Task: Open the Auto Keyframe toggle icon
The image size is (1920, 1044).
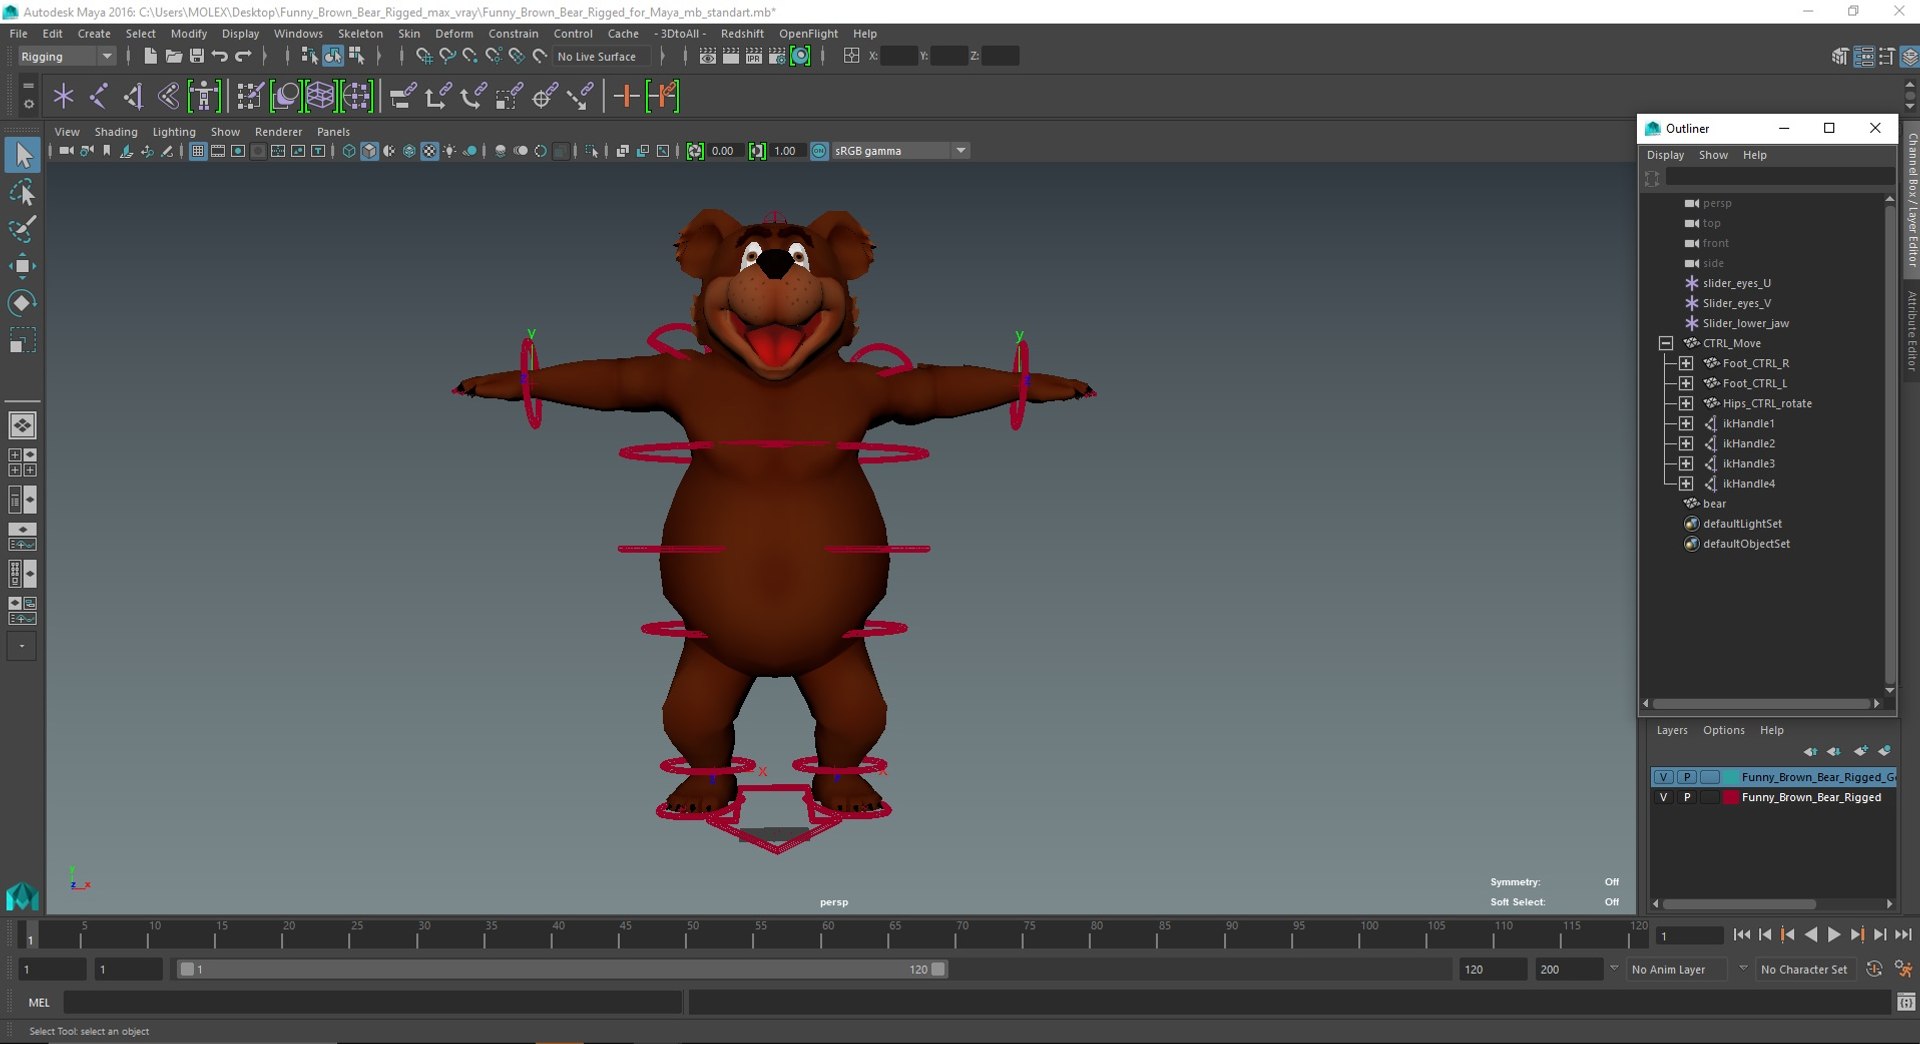Action: tap(1874, 969)
